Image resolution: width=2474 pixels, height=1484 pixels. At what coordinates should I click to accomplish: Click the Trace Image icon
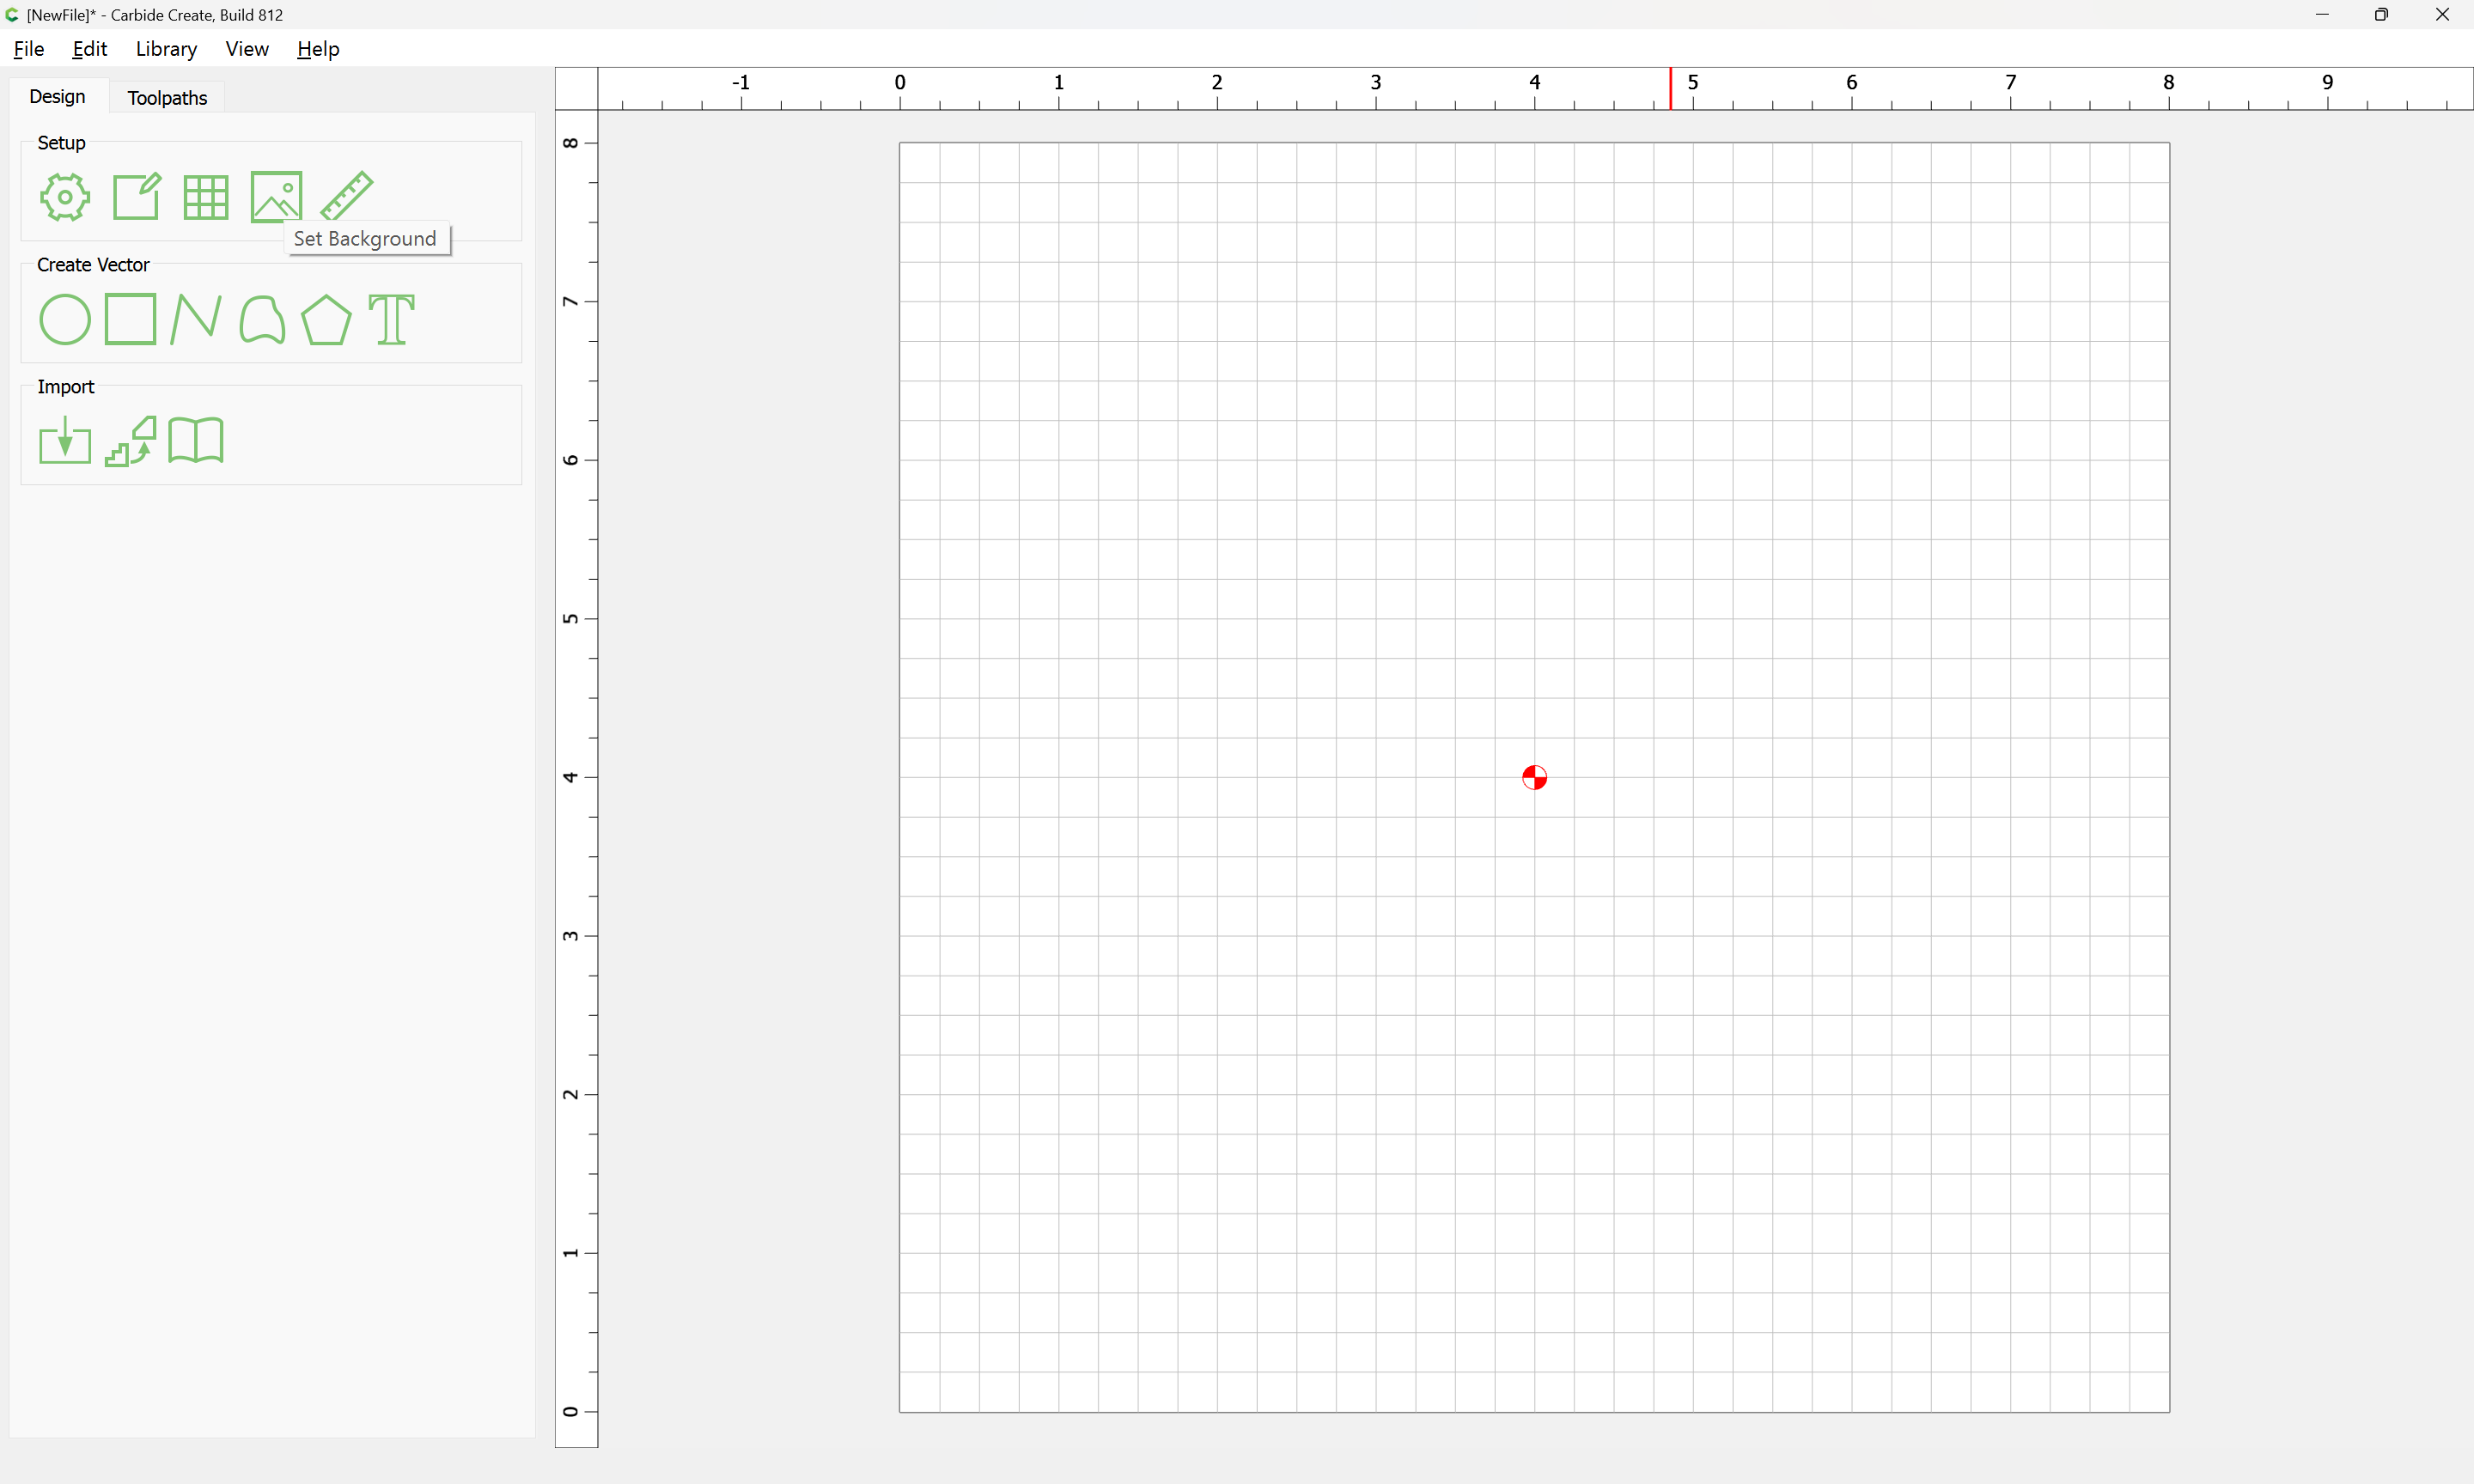[131, 441]
